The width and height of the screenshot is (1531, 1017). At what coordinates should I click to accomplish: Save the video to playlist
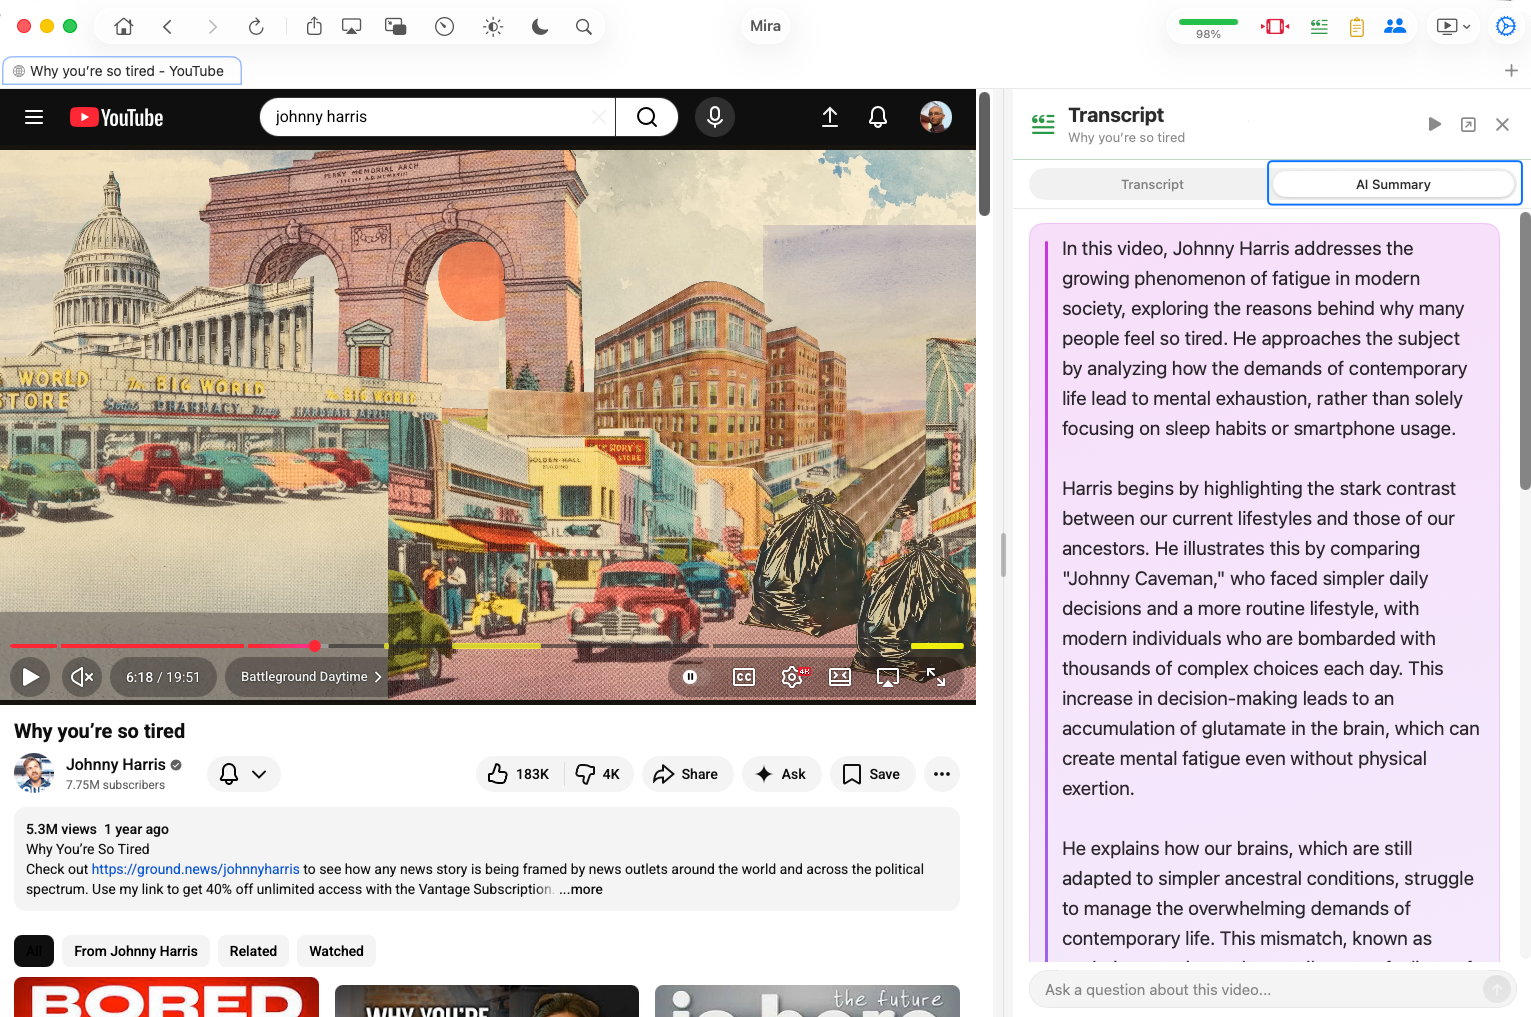pyautogui.click(x=872, y=774)
